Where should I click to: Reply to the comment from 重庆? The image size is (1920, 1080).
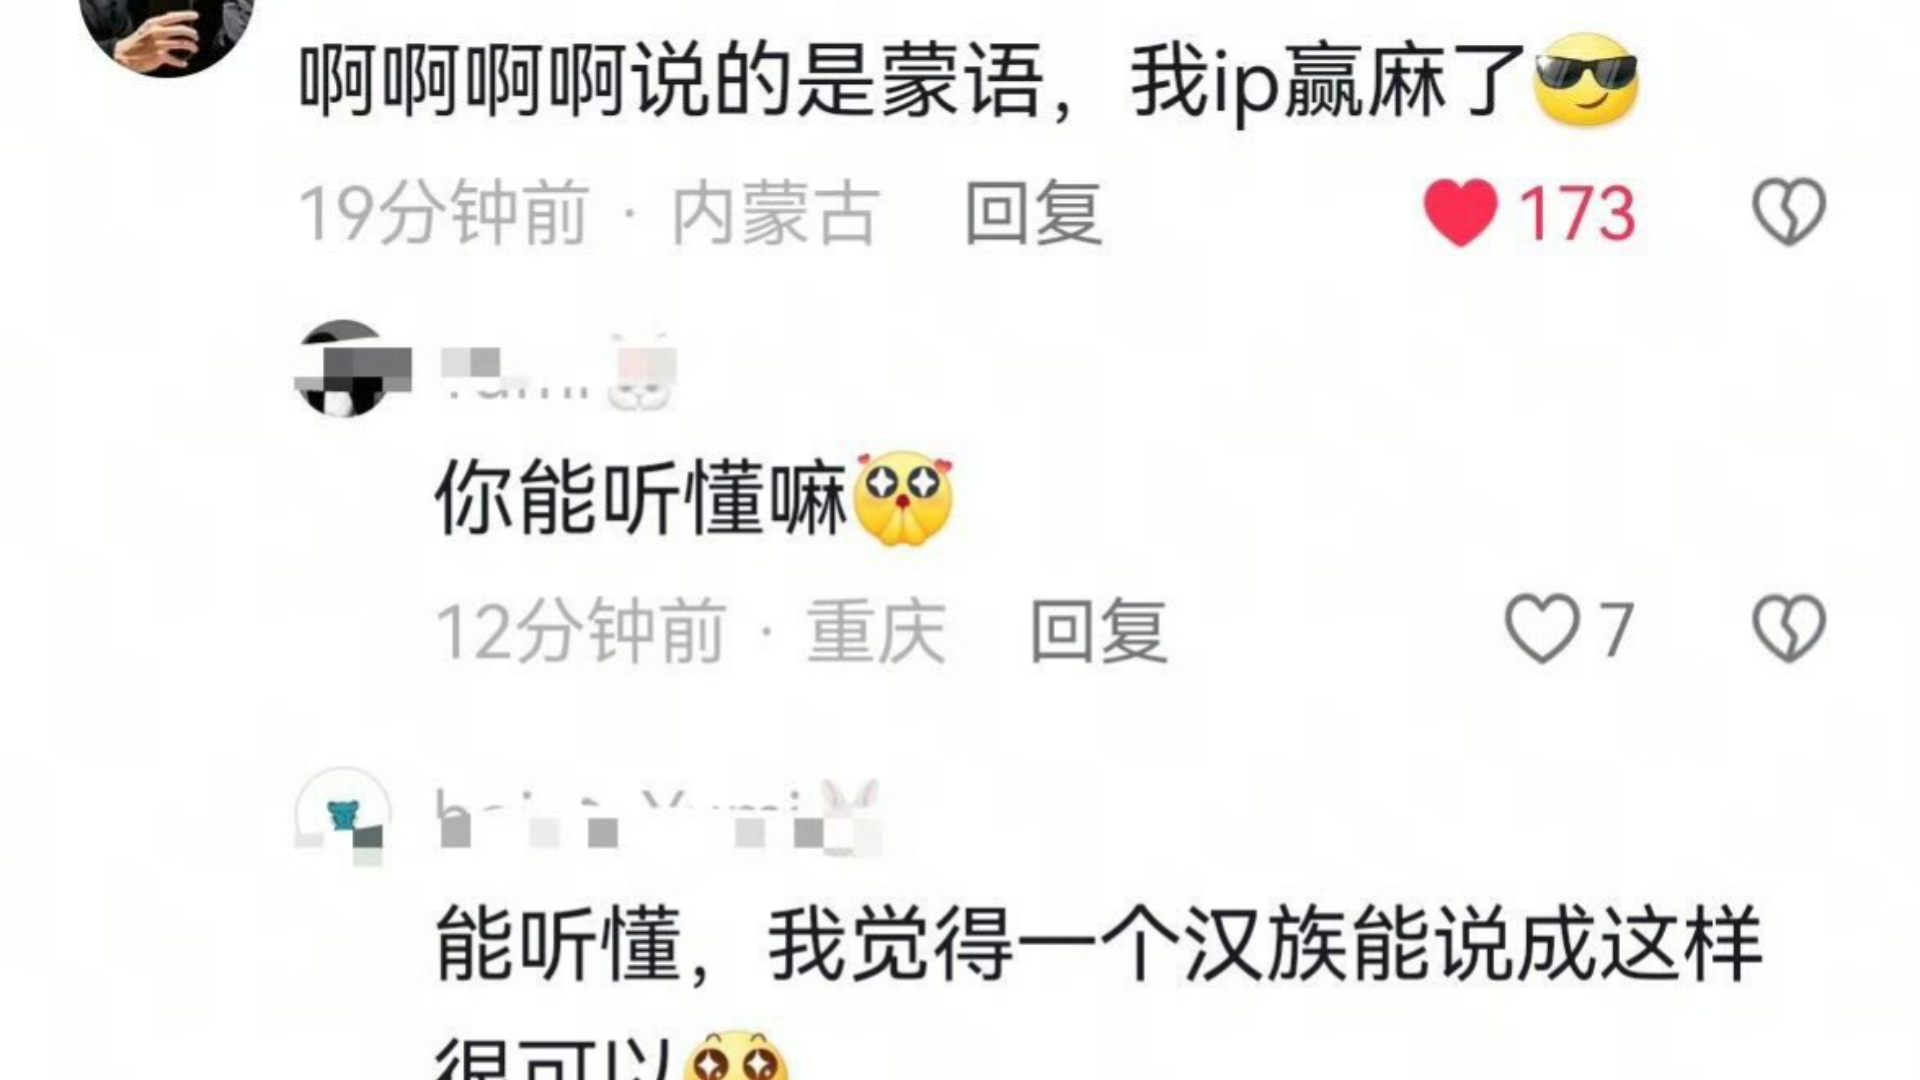tap(1098, 631)
